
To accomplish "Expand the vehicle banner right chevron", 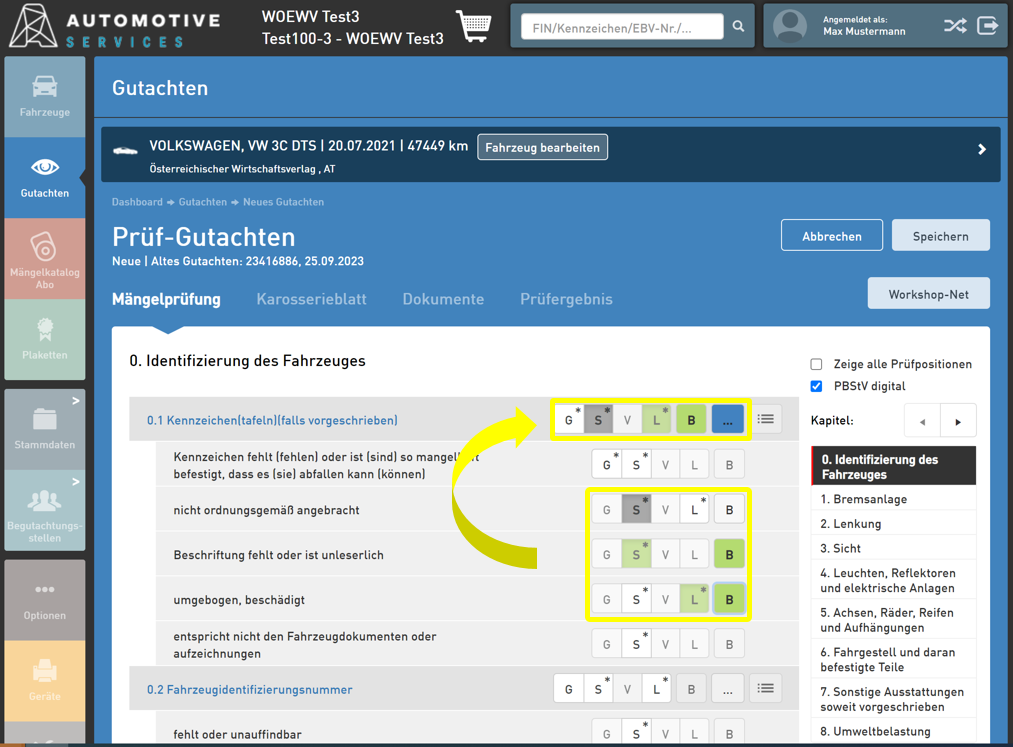I will coord(982,149).
